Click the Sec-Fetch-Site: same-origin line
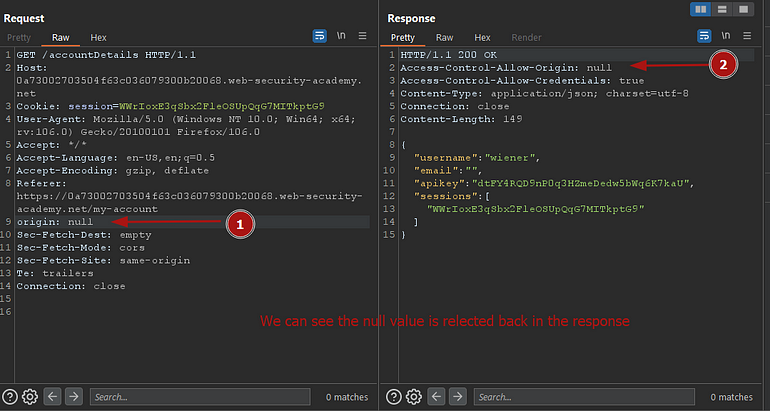The image size is (770, 411). pyautogui.click(x=103, y=260)
